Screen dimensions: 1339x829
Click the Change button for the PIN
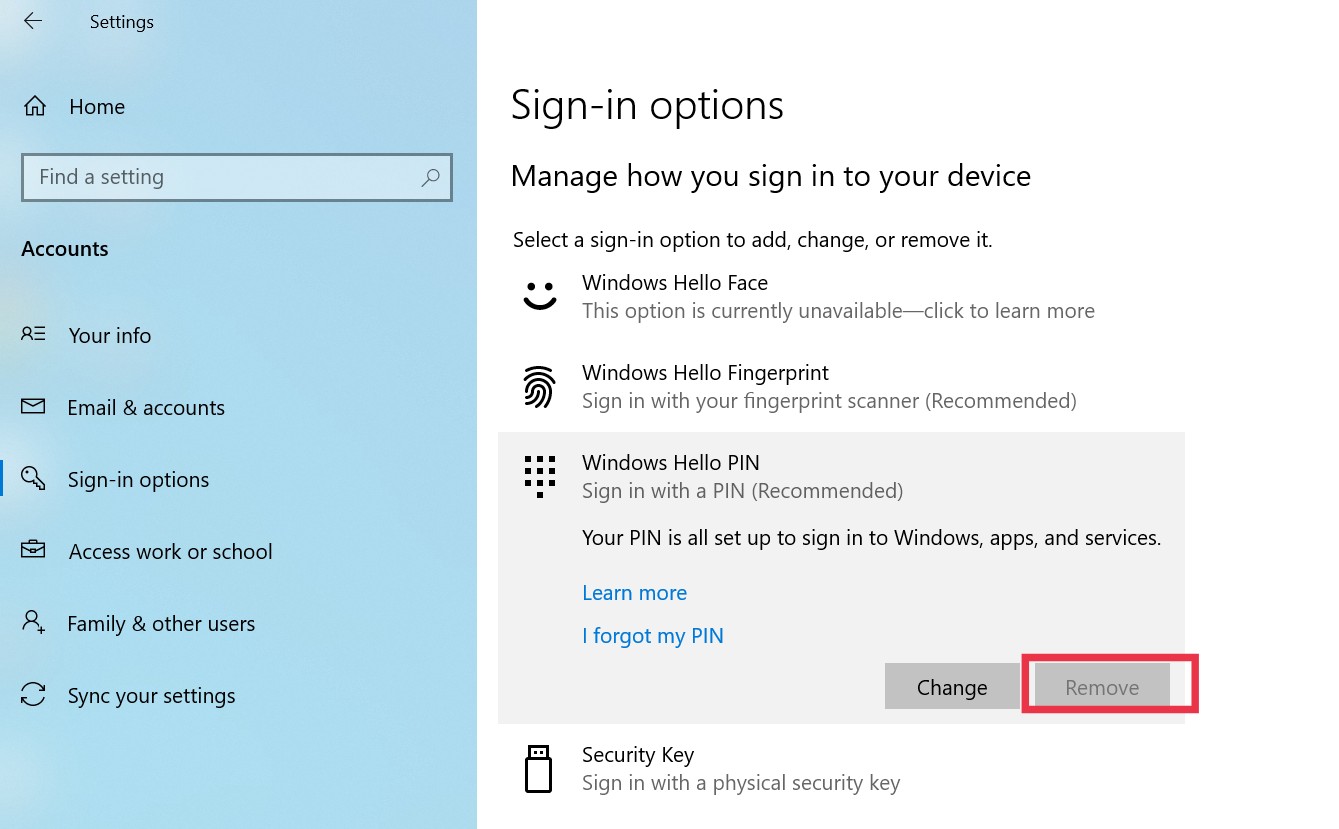tap(951, 686)
